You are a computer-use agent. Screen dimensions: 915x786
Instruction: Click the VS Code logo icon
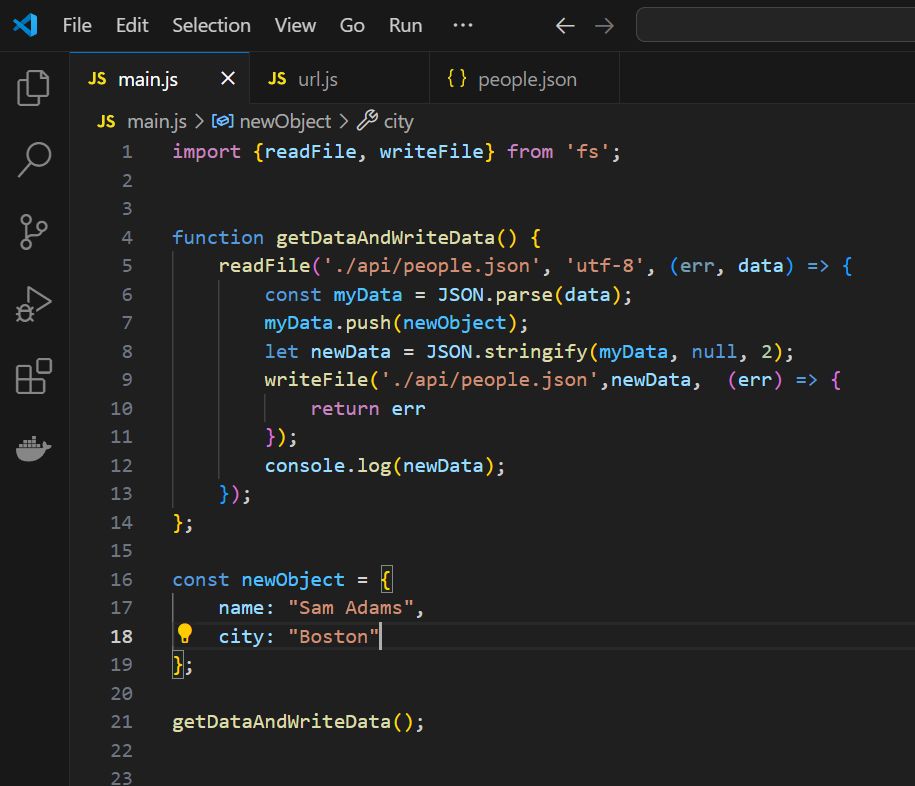coord(25,25)
